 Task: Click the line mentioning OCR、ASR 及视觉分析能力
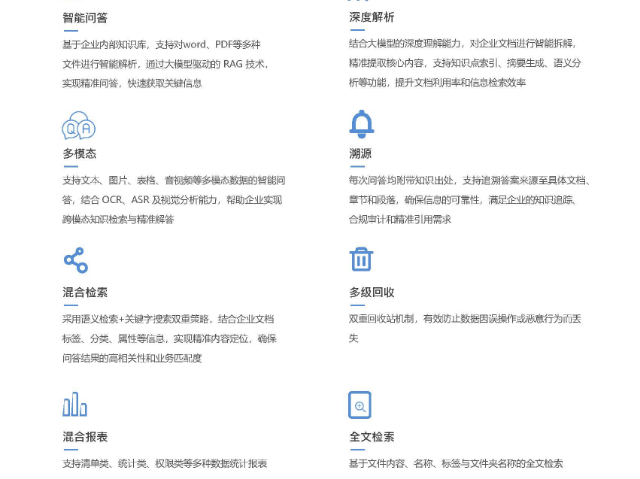[172, 200]
